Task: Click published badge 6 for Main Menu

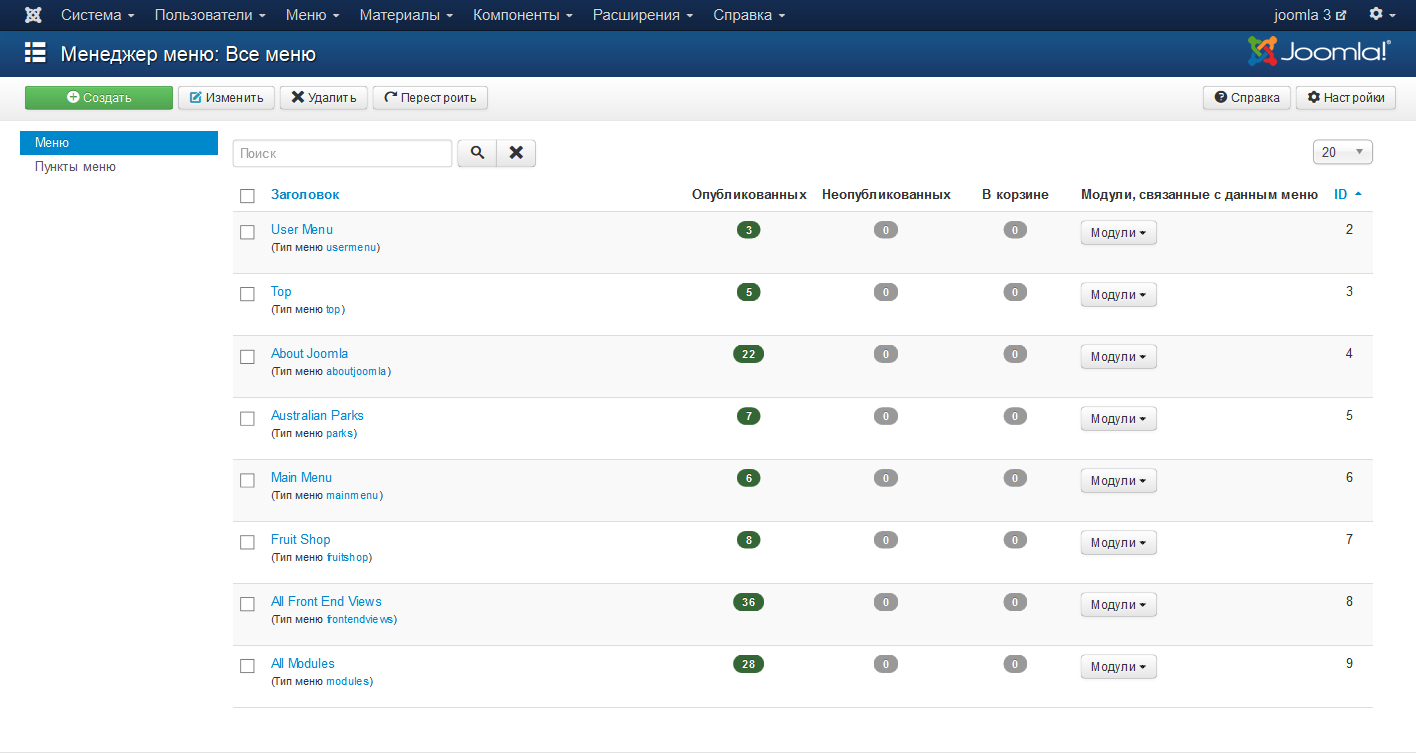Action: point(748,478)
